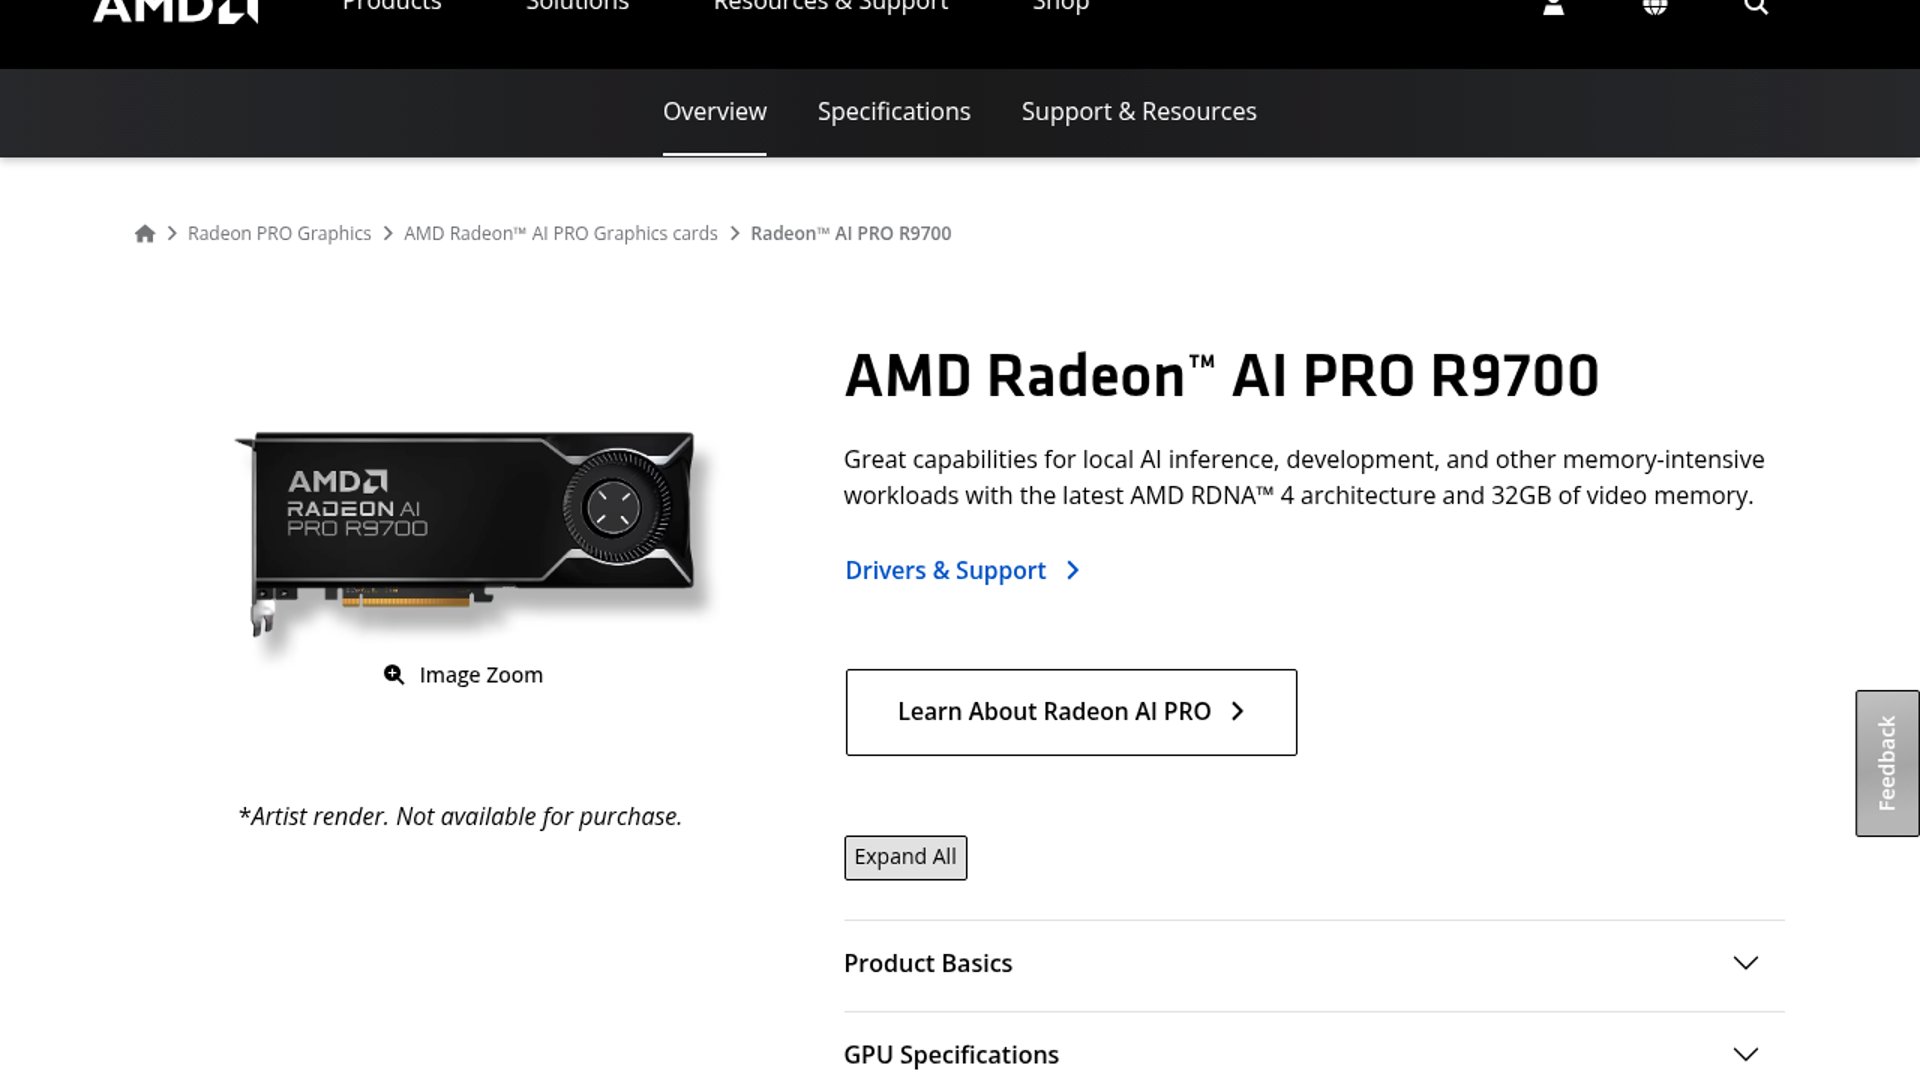
Task: Switch to the Specifications tab
Action: click(x=894, y=112)
